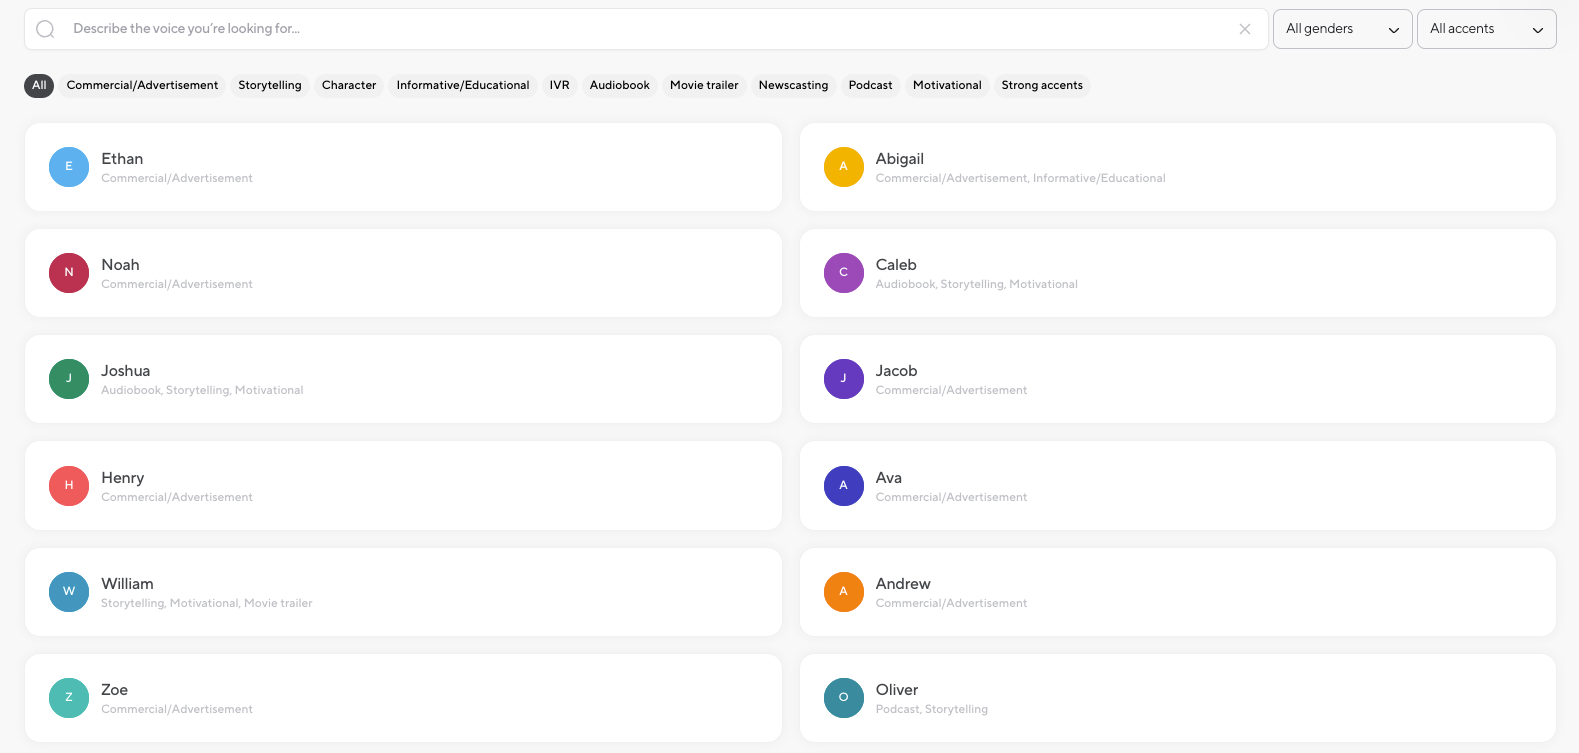Viewport: 1579px width, 753px height.
Task: Select the William voice card
Action: coord(403,592)
